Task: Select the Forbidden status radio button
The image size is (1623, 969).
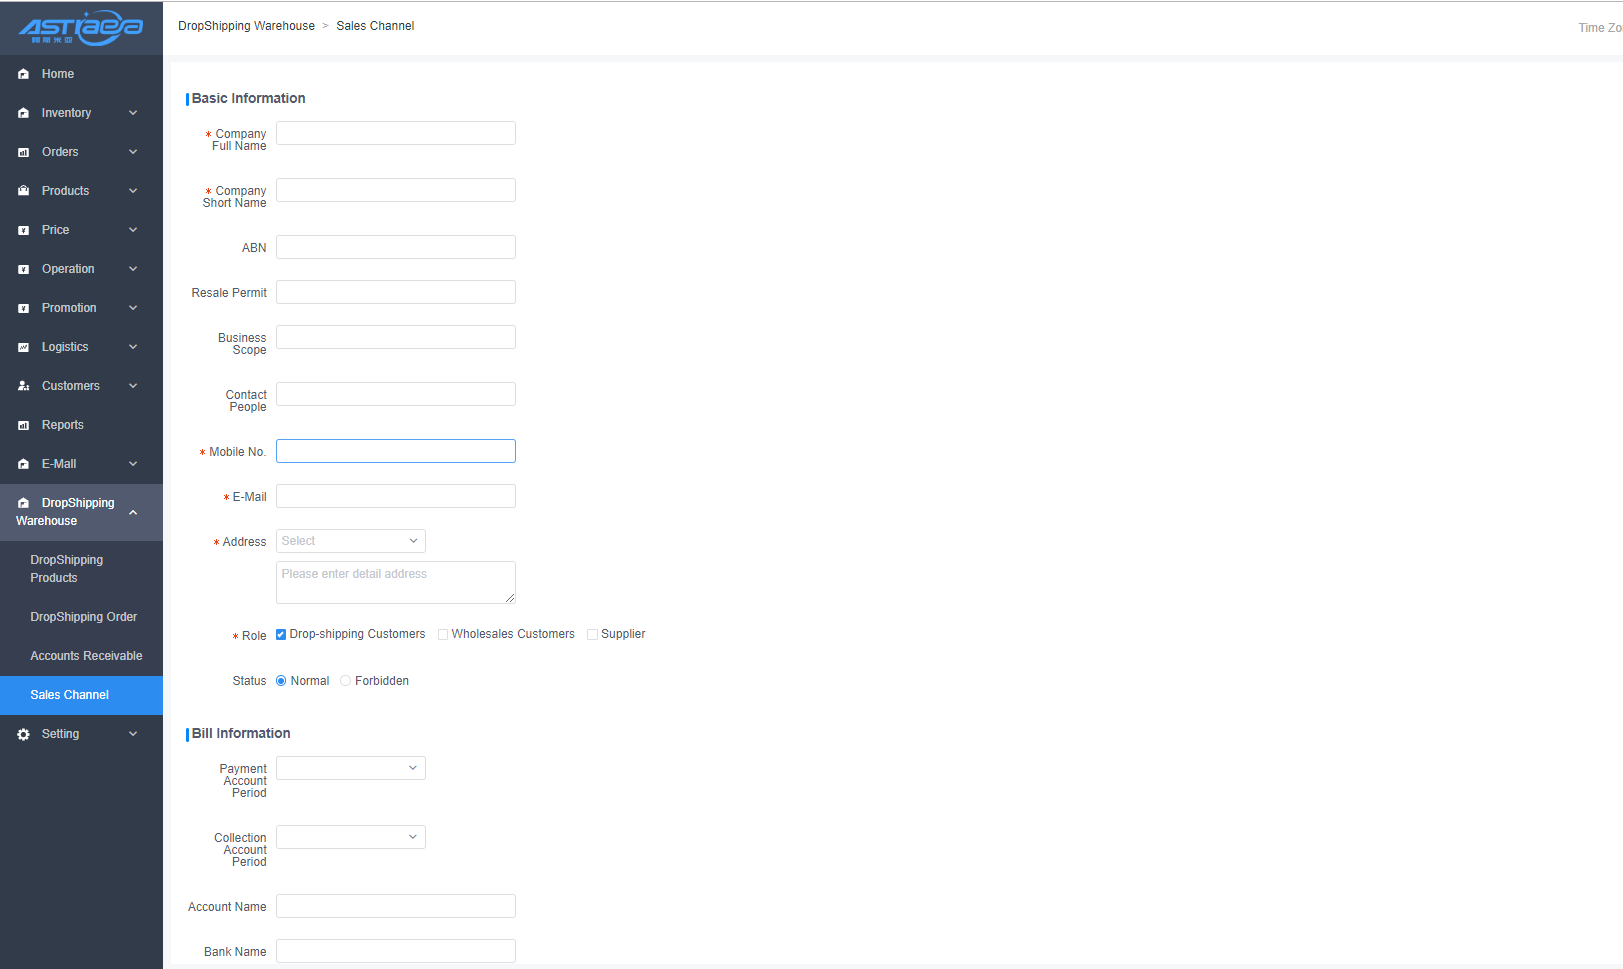Action: [346, 681]
